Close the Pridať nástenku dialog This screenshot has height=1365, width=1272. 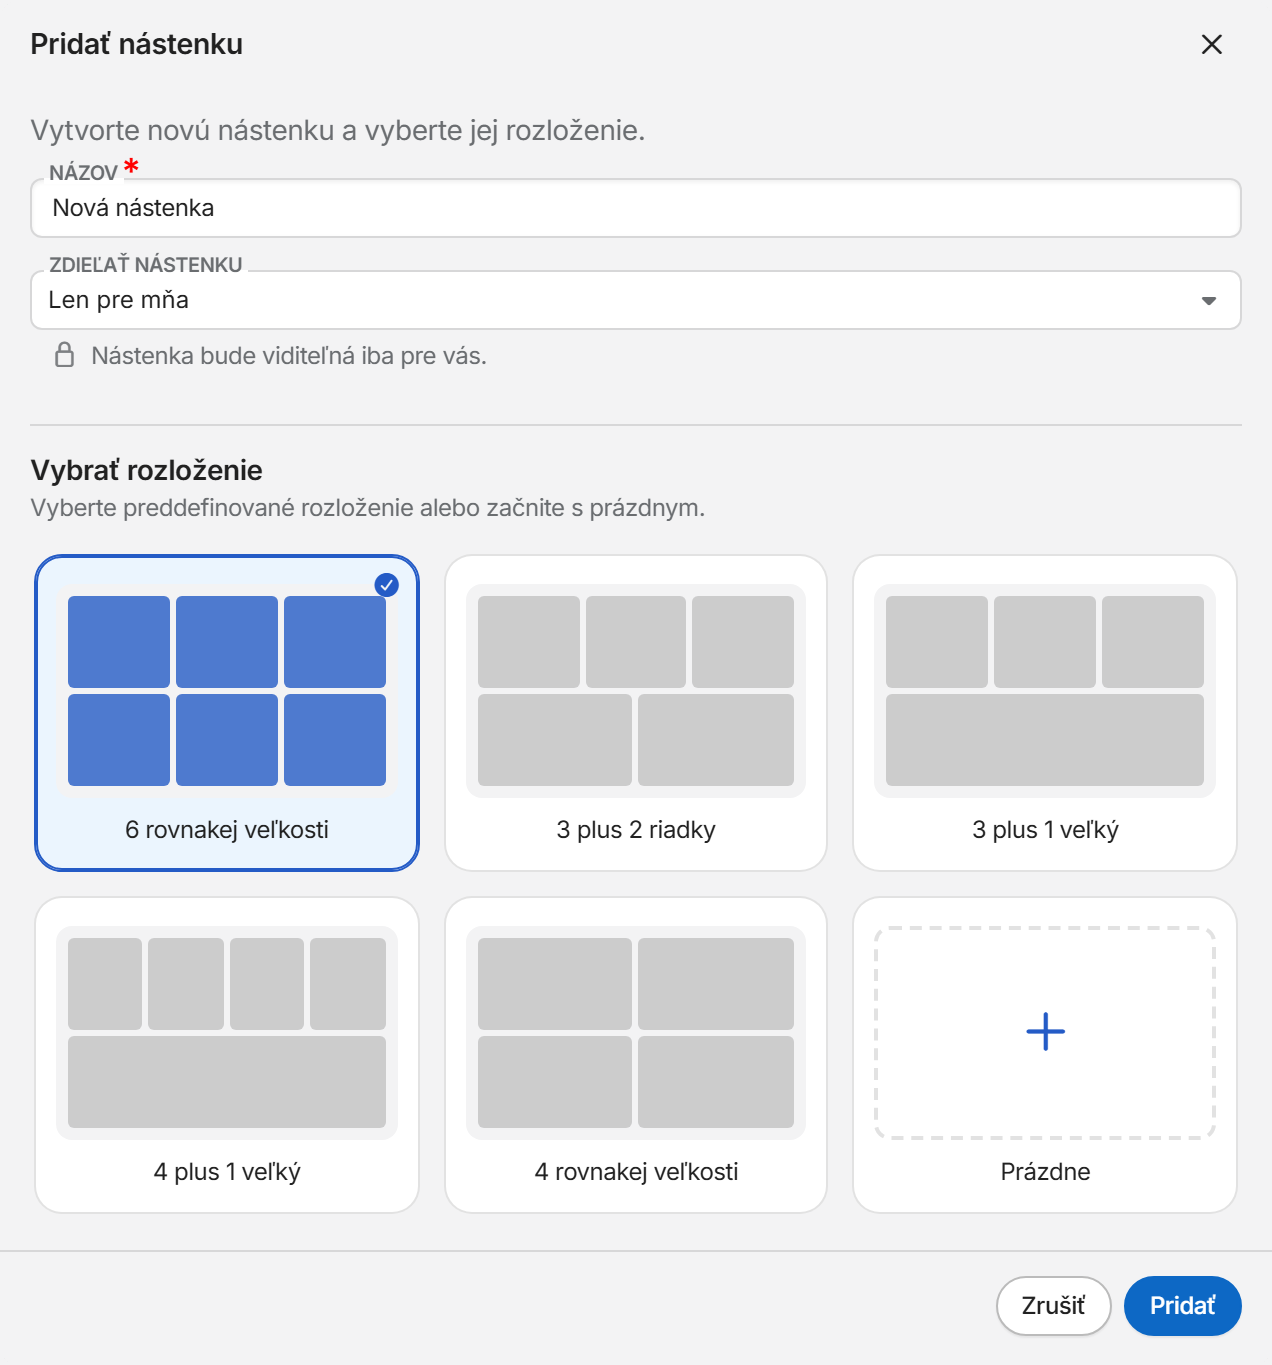tap(1211, 44)
